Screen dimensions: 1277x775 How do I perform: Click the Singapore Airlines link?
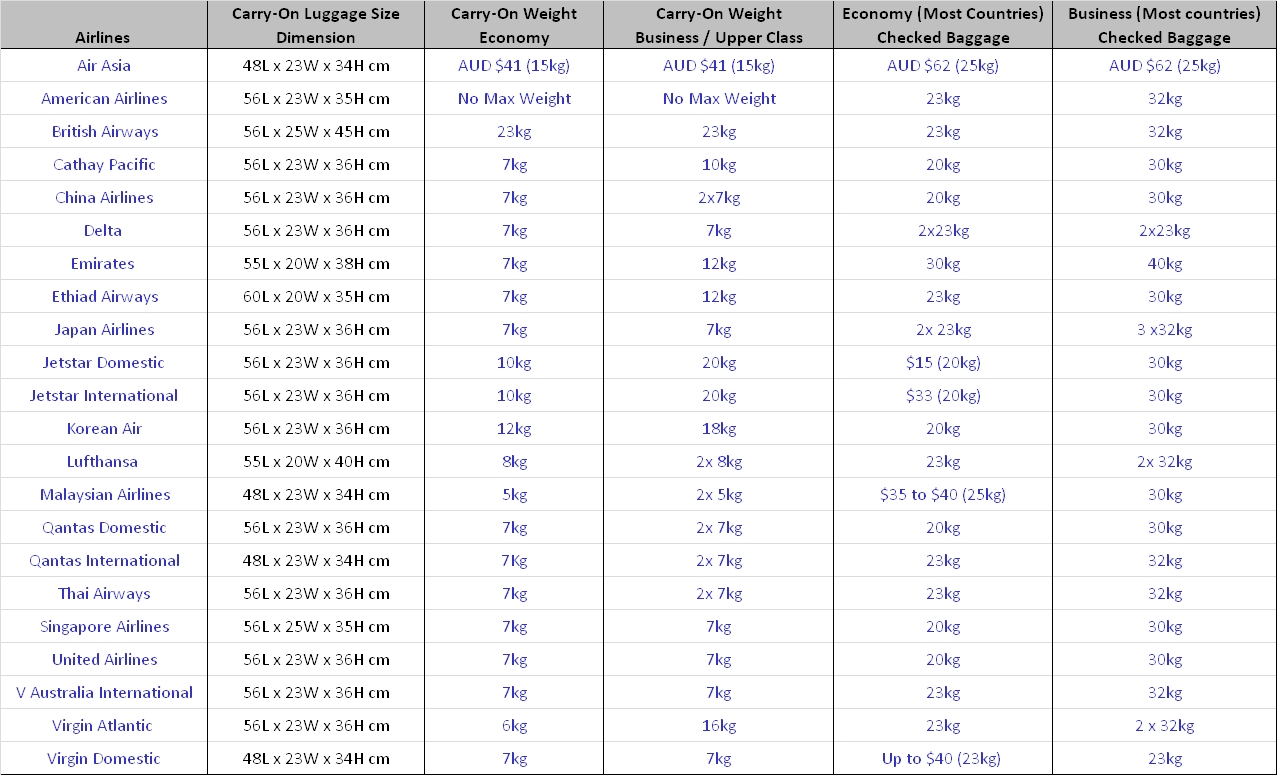tap(104, 627)
